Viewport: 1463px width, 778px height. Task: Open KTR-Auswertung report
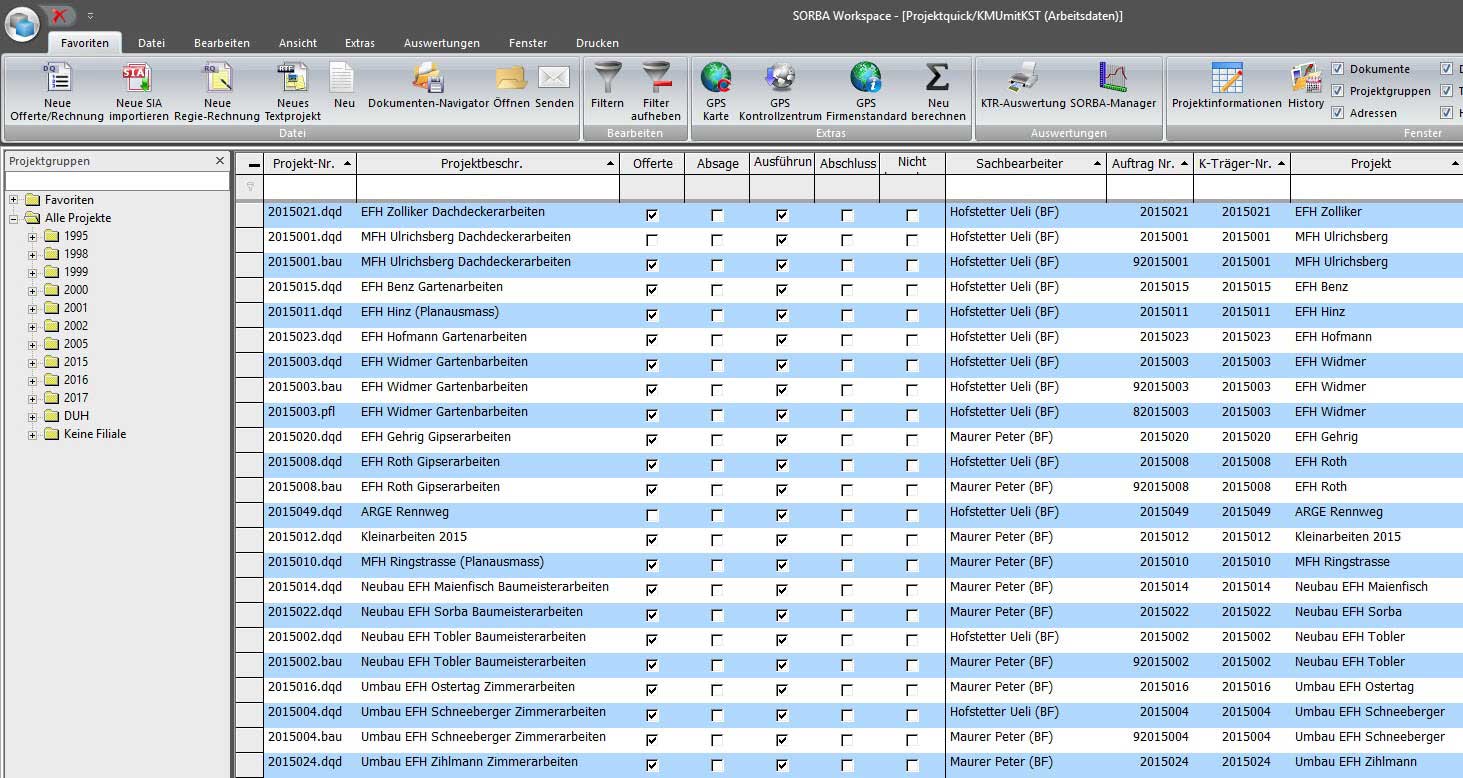pos(1022,86)
